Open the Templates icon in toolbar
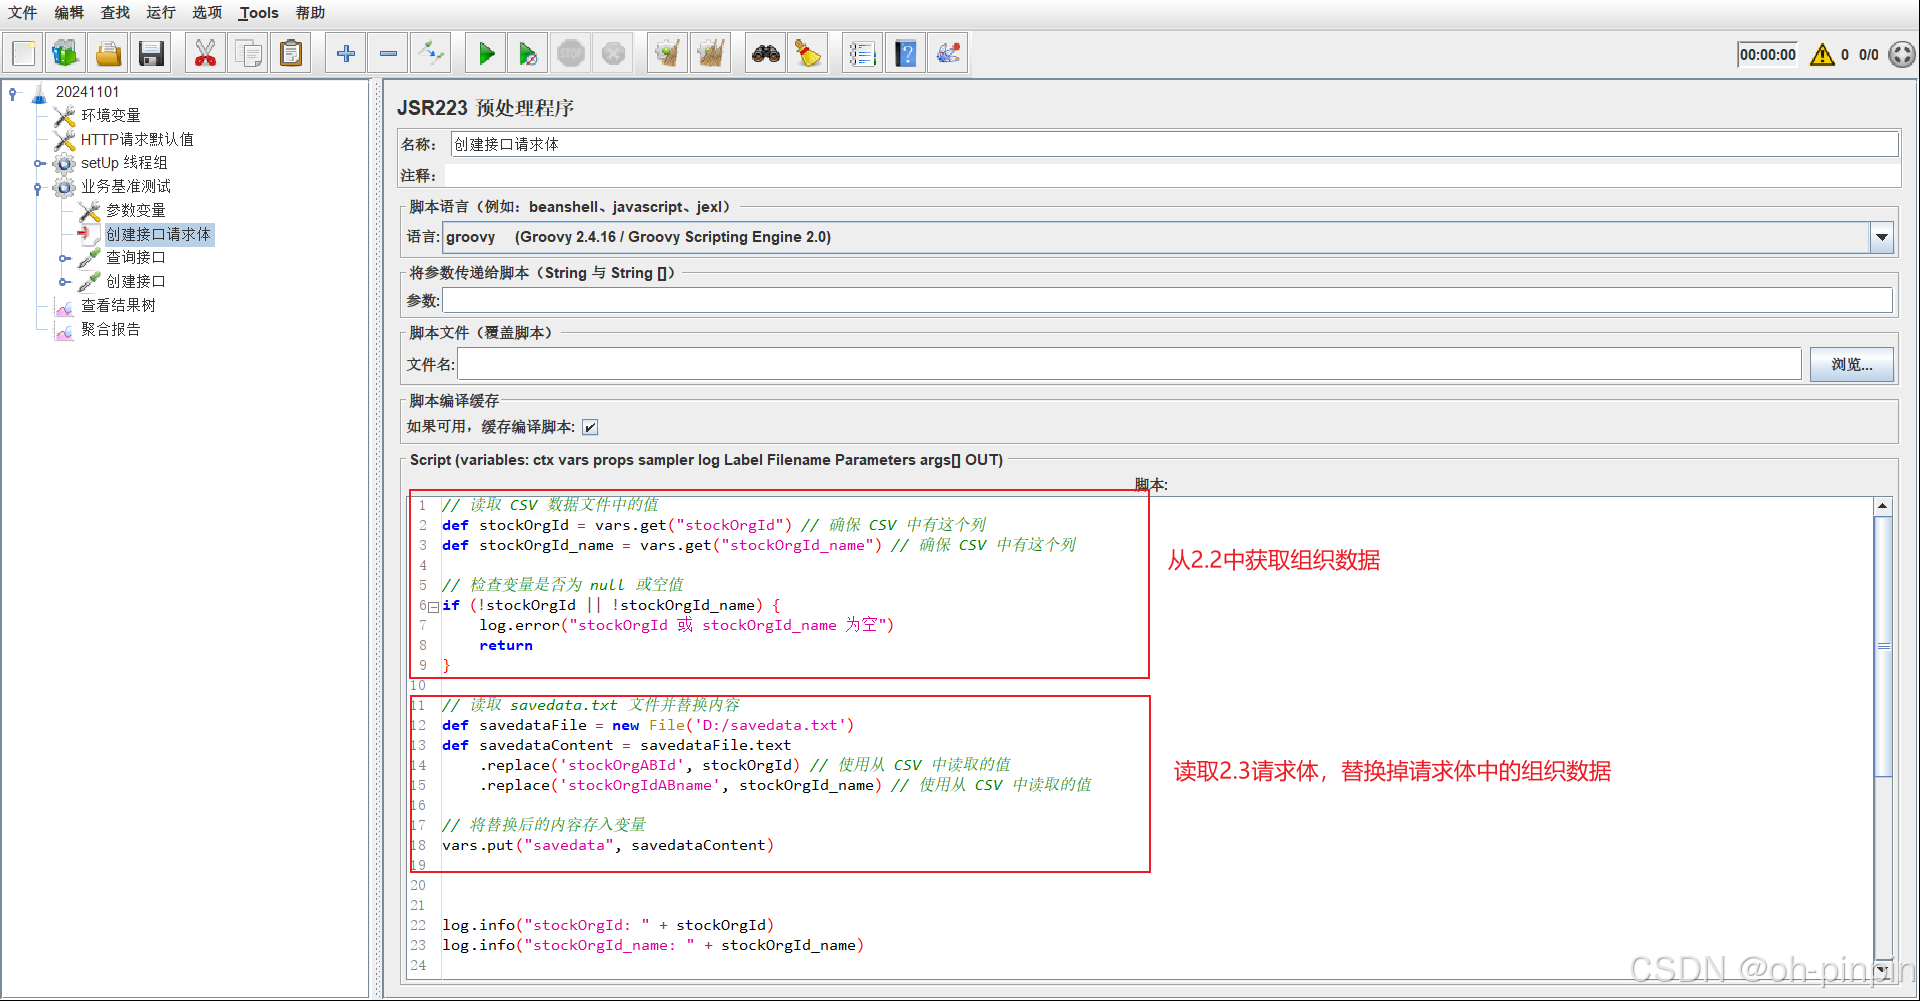This screenshot has height=1001, width=1920. (65, 53)
